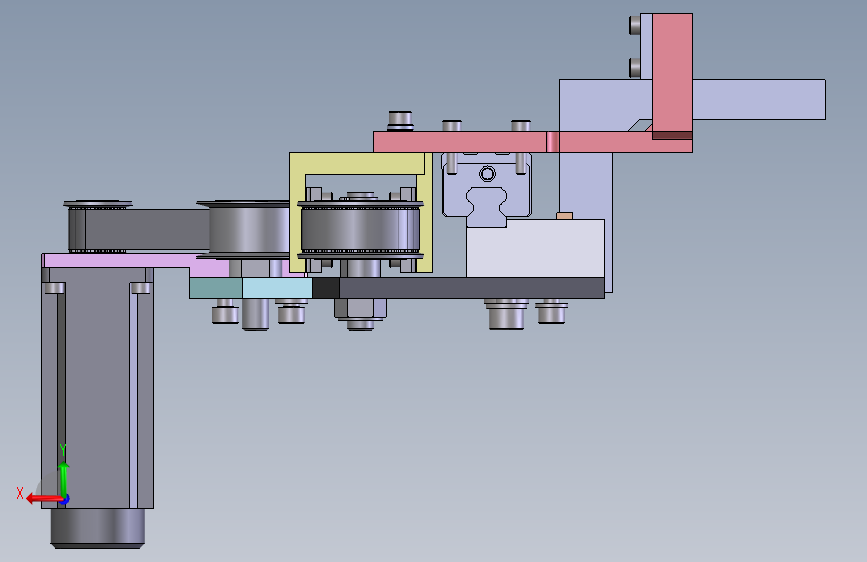This screenshot has height=562, width=867.
Task: Select the long dark gray base plate
Action: click(x=472, y=288)
